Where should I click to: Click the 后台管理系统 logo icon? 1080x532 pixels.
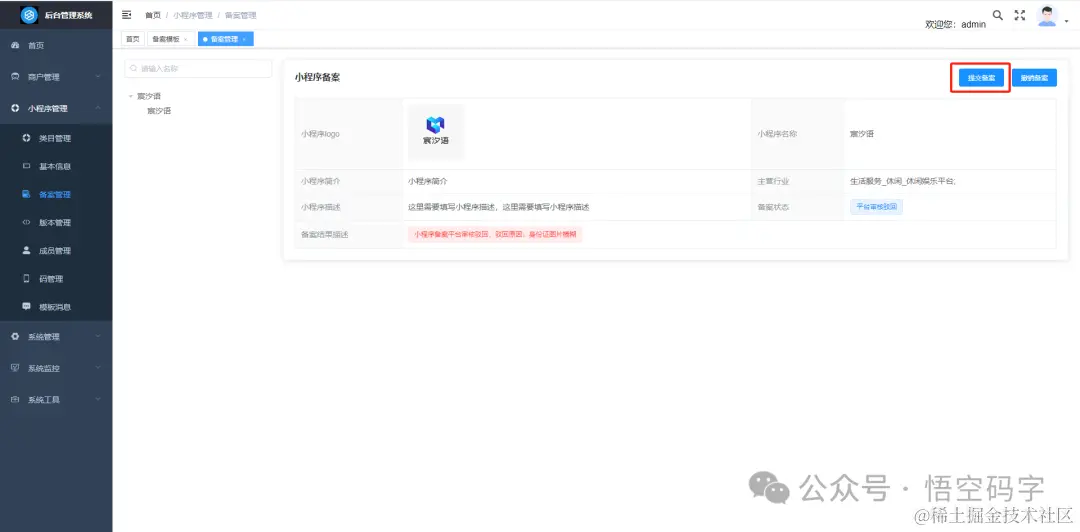(29, 14)
